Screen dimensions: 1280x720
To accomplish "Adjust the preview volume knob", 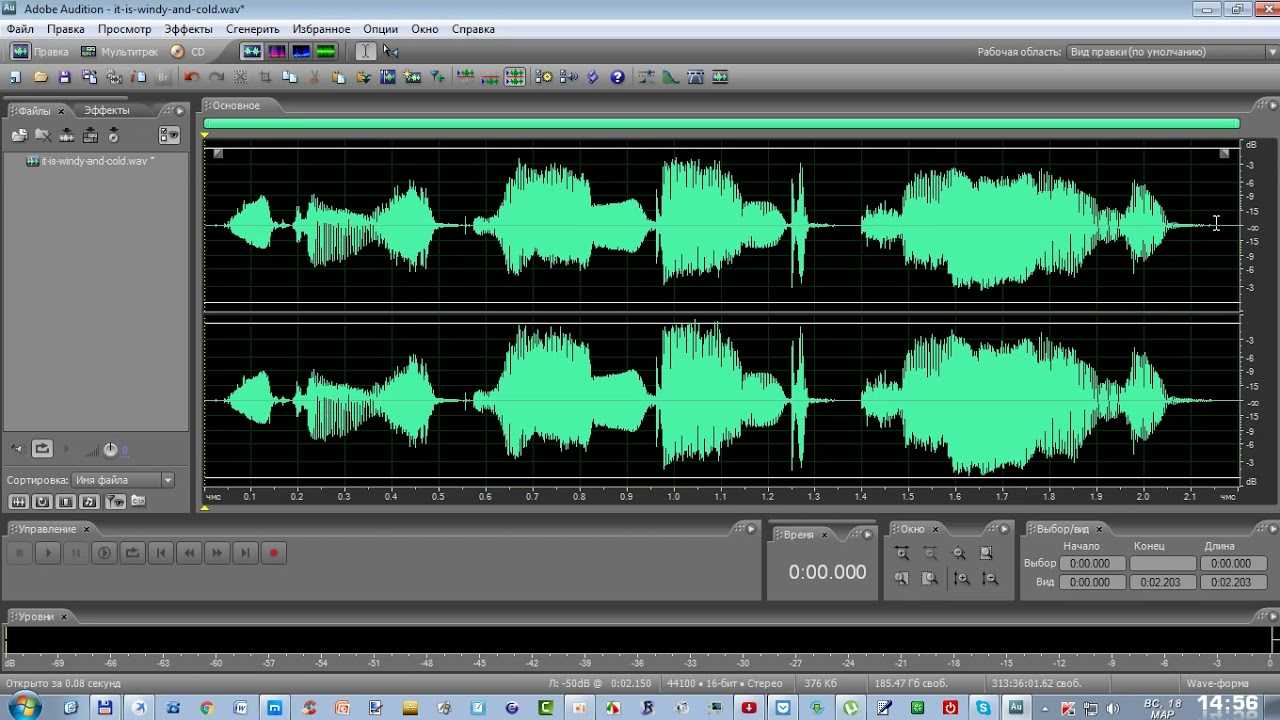I will [110, 450].
